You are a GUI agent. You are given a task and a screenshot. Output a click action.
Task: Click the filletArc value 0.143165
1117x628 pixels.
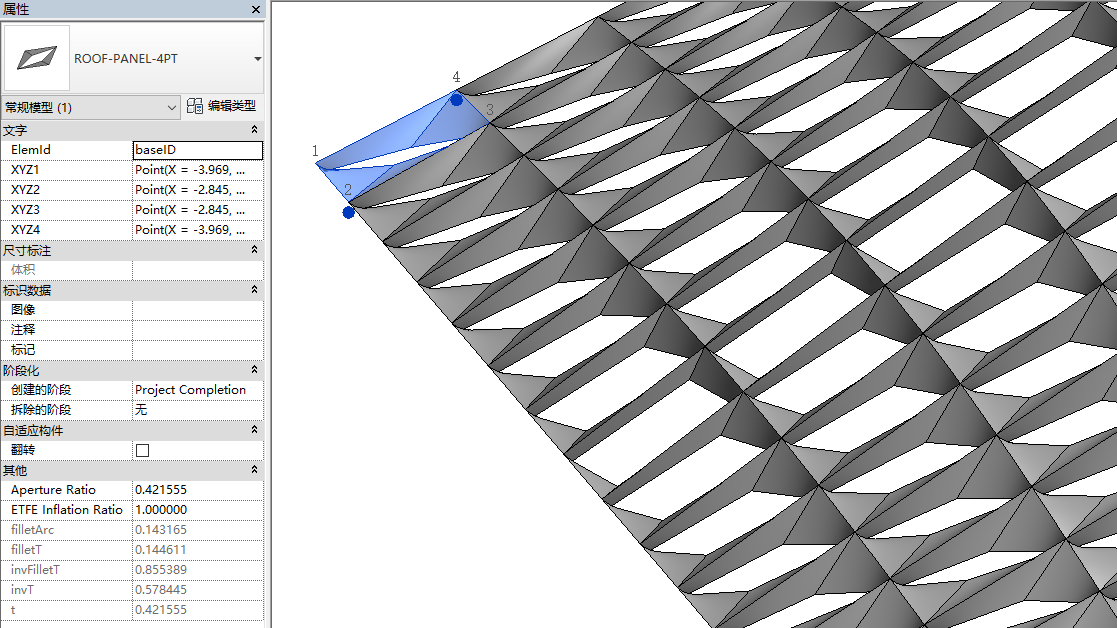197,530
